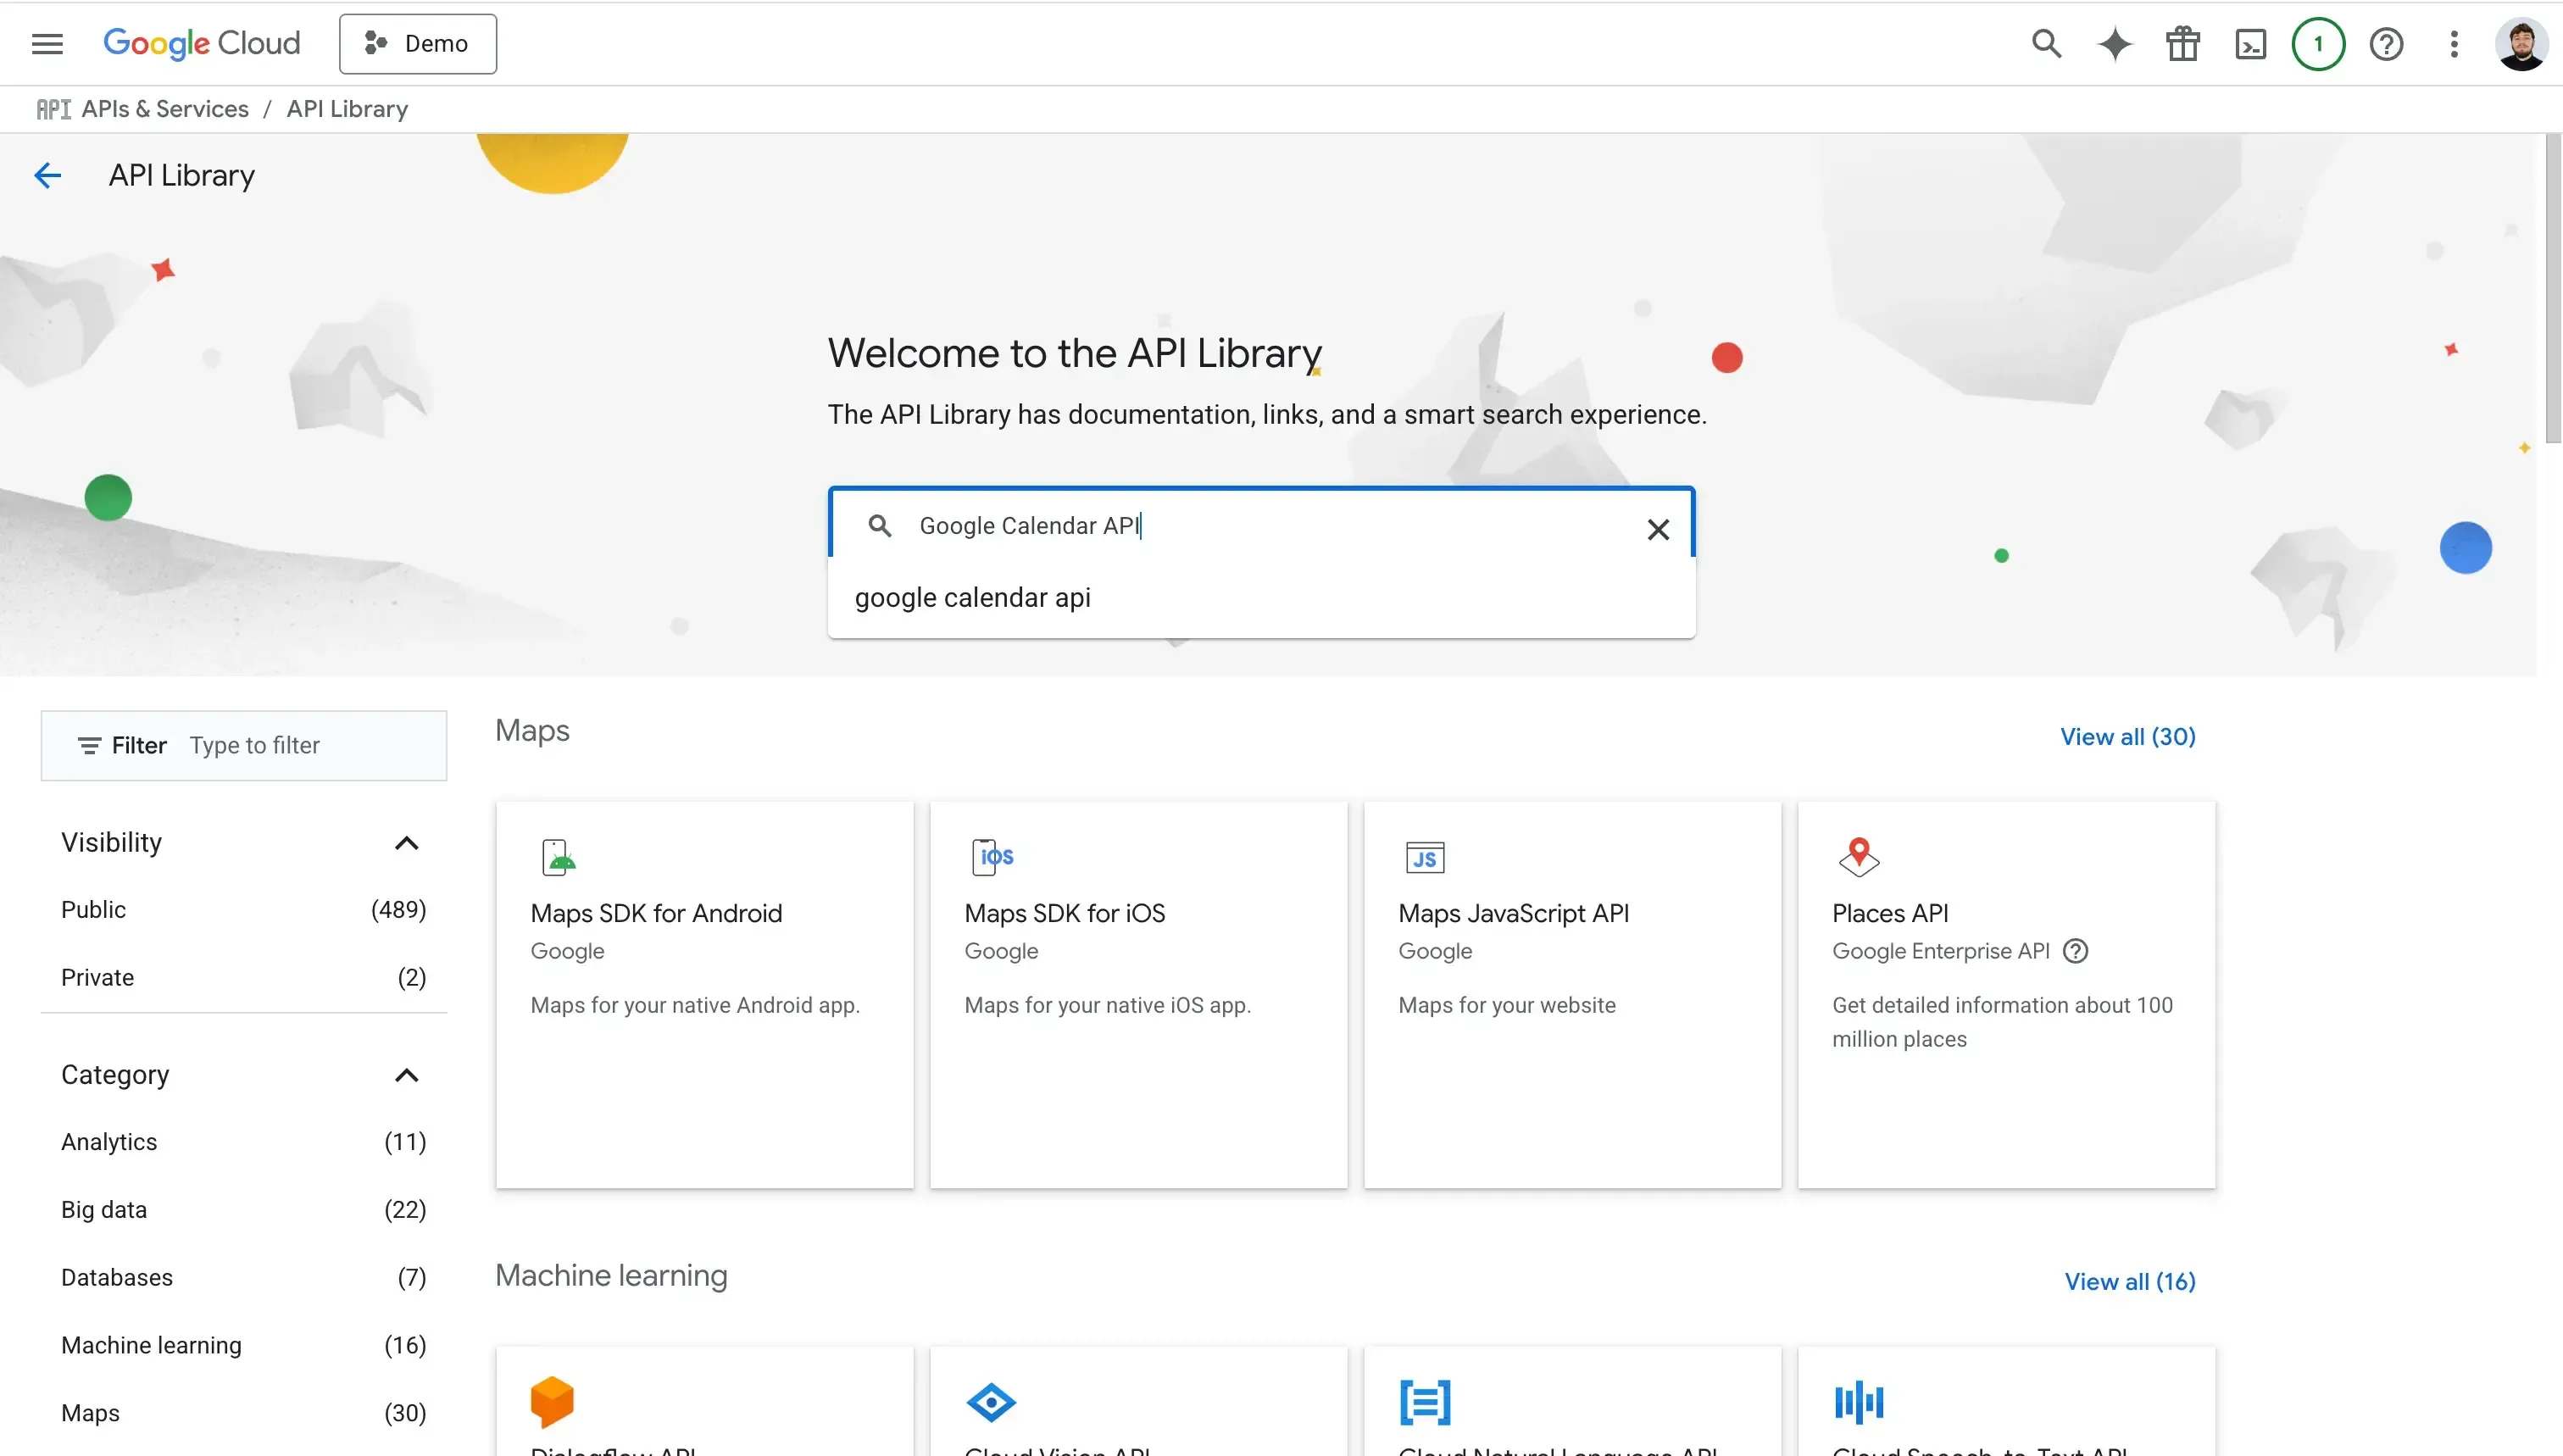
Task: Collapse the Visibility section
Action: tap(406, 843)
